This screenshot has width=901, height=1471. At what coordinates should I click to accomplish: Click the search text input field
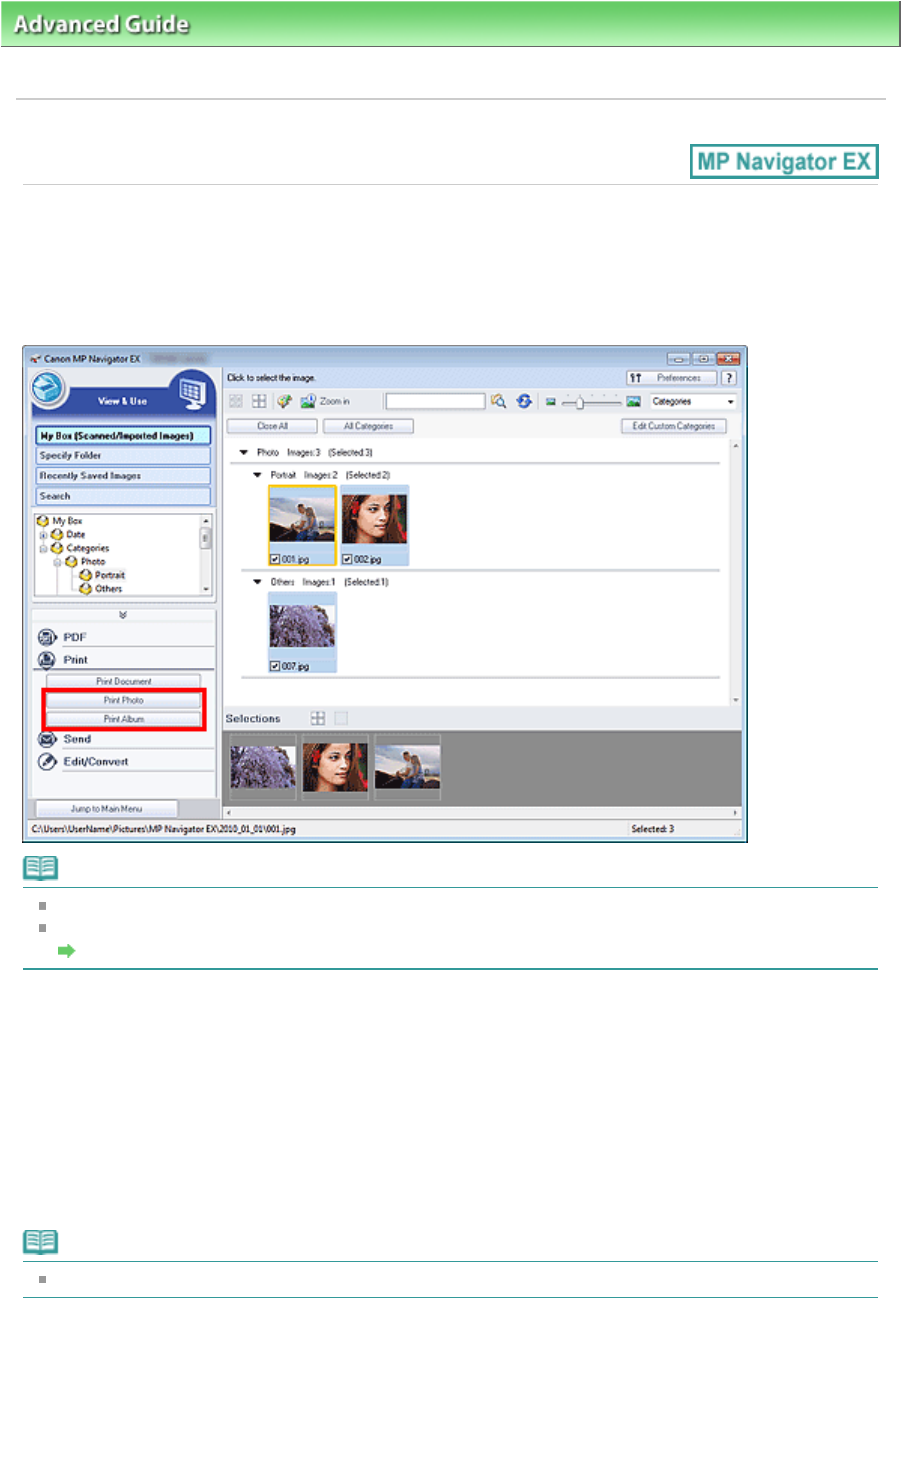436,401
